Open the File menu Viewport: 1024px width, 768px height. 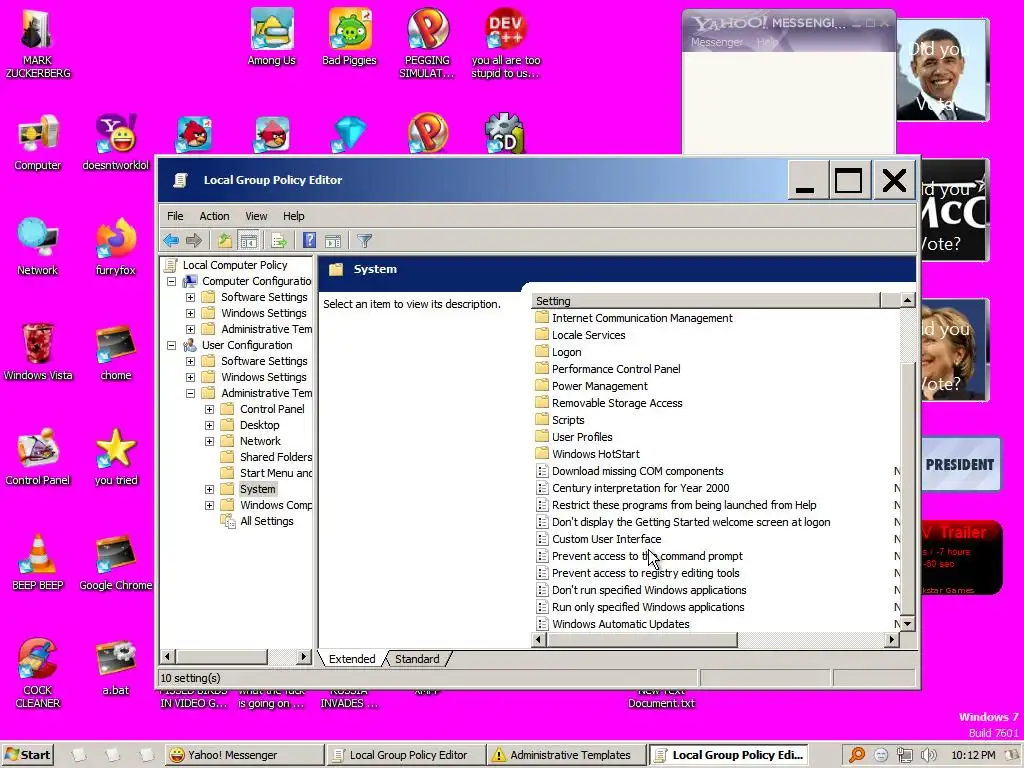[x=175, y=216]
